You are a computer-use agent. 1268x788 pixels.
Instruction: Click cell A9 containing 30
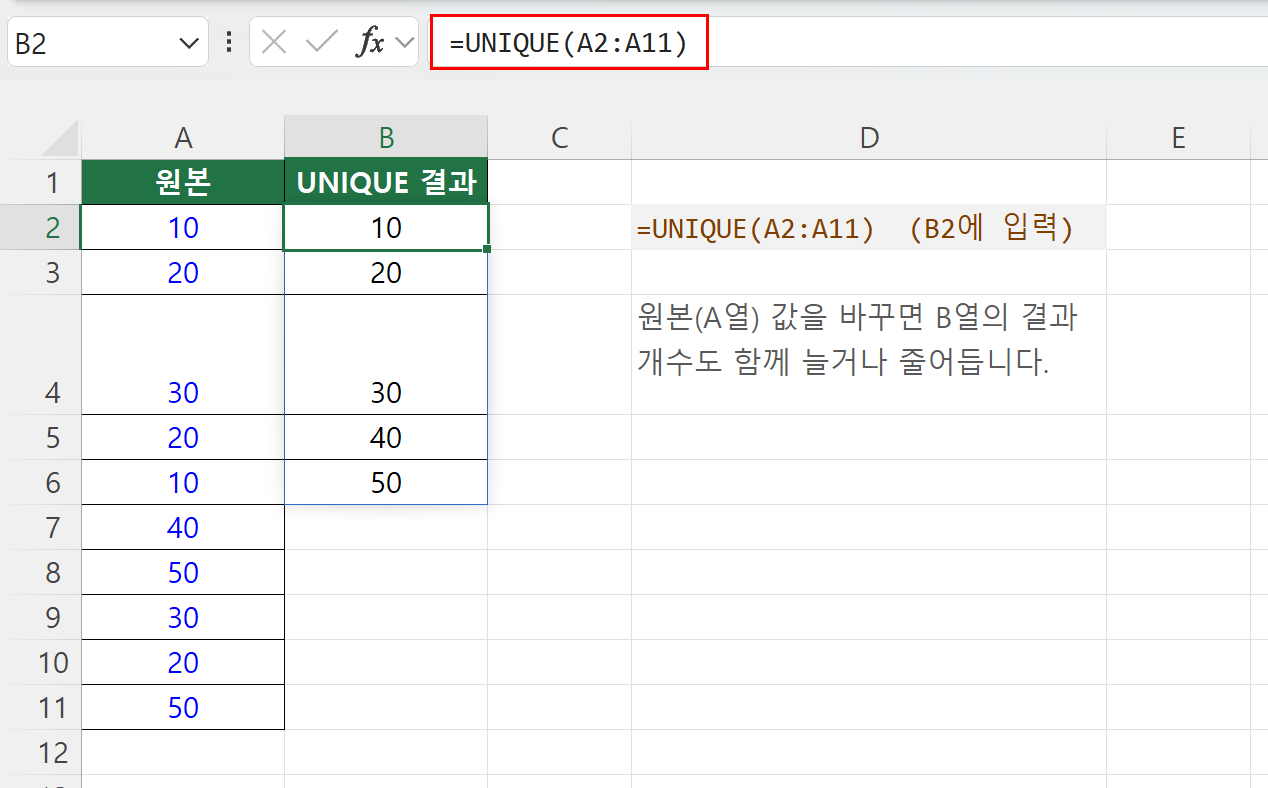[183, 617]
